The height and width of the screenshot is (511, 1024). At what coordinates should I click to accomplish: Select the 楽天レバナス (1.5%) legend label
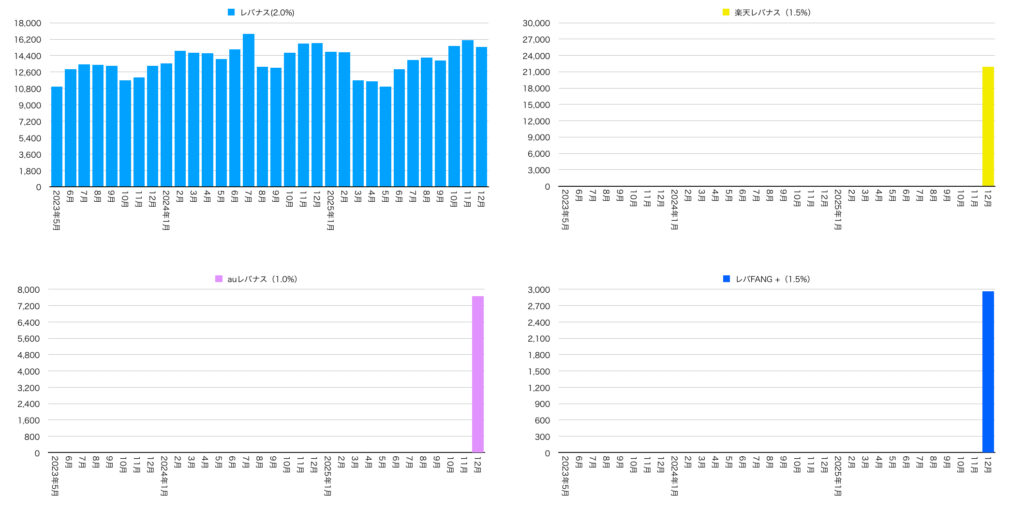[x=774, y=12]
